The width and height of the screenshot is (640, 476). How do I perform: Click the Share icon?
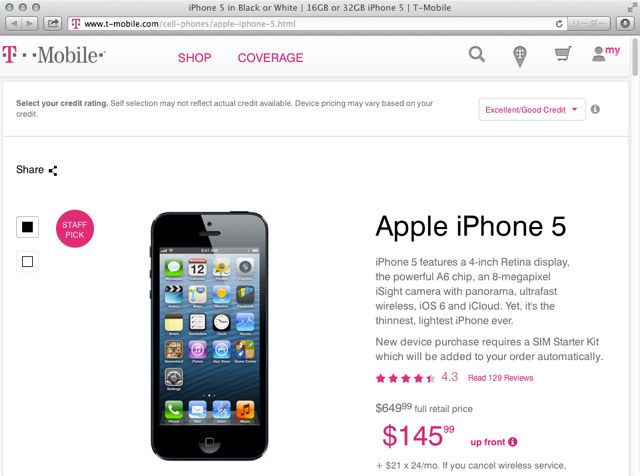tap(53, 171)
